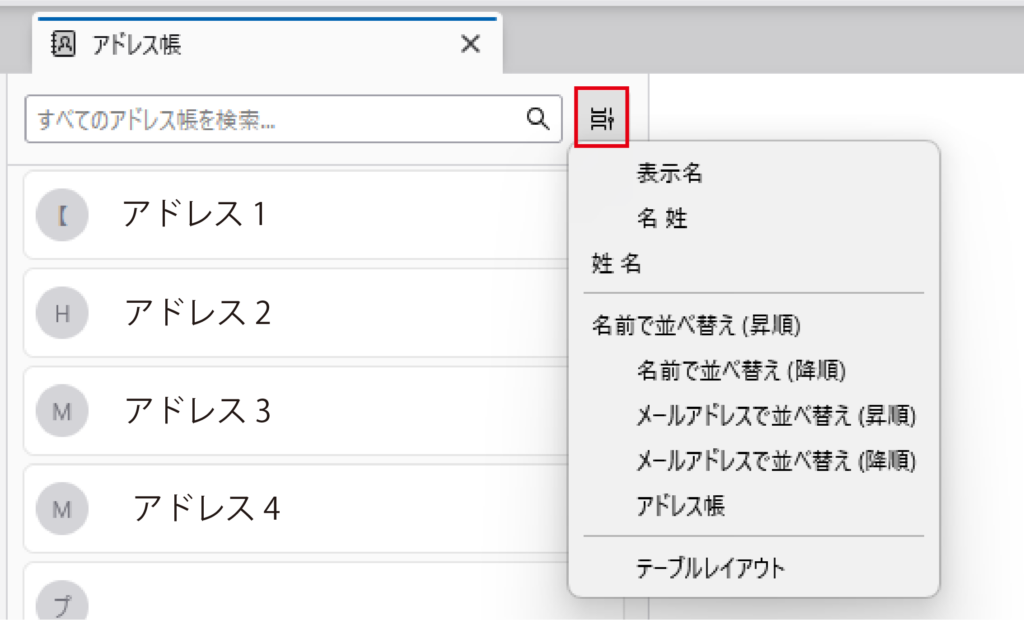This screenshot has width=1024, height=620.
Task: Close the アドレス帳 tab
Action: click(x=470, y=44)
